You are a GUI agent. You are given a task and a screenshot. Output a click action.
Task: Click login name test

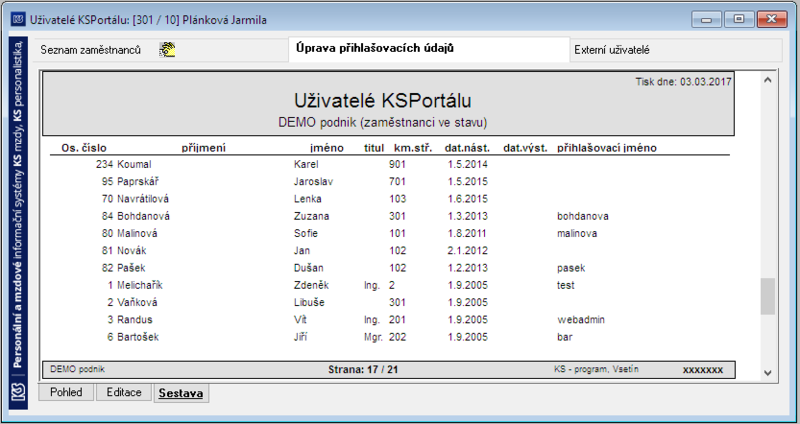pos(566,285)
